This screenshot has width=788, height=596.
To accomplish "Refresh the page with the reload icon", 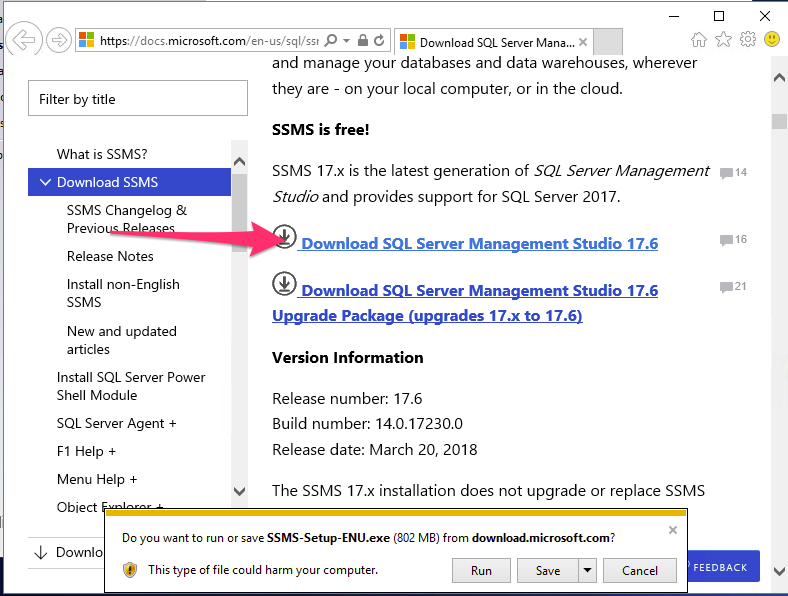I will [x=379, y=40].
